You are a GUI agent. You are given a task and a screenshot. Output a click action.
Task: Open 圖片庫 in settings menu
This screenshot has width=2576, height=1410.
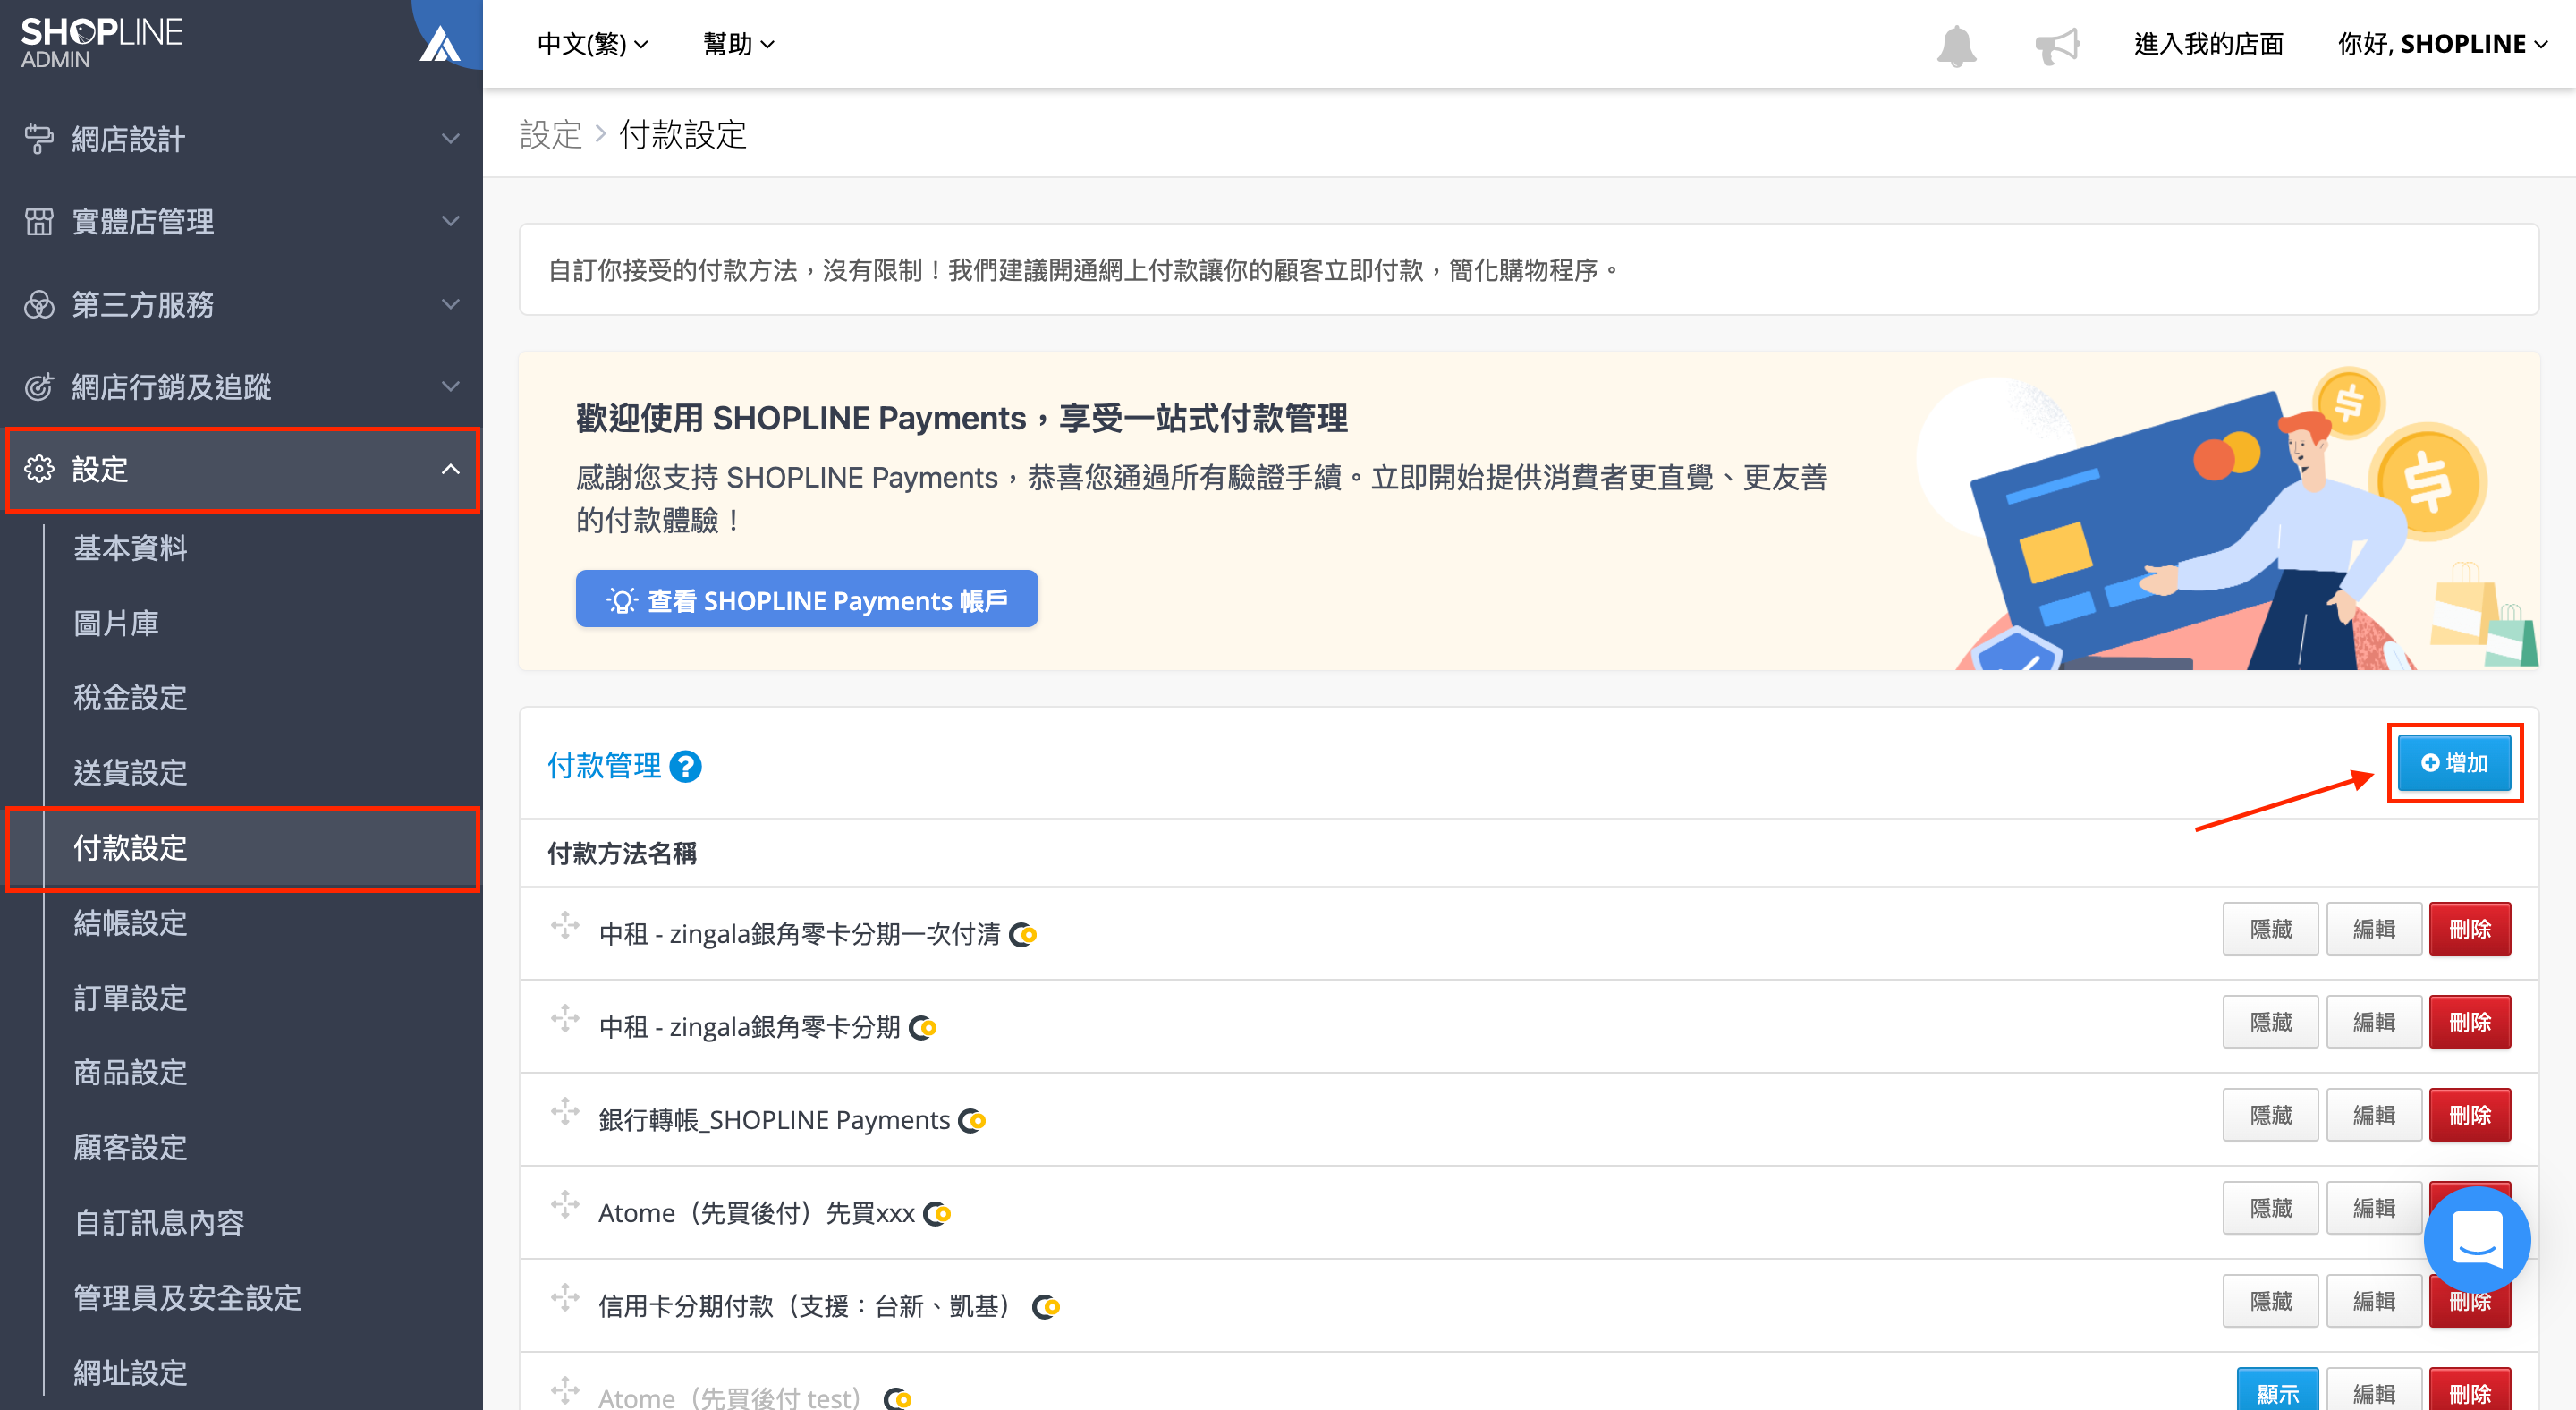[x=116, y=623]
